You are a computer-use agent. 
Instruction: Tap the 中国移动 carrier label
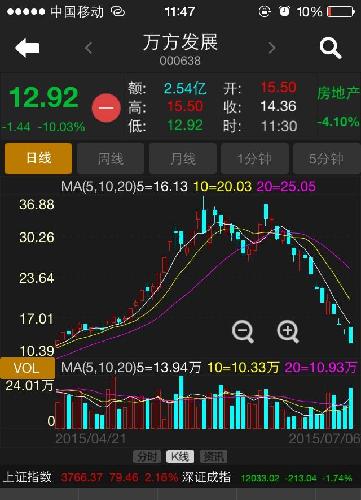pos(77,12)
